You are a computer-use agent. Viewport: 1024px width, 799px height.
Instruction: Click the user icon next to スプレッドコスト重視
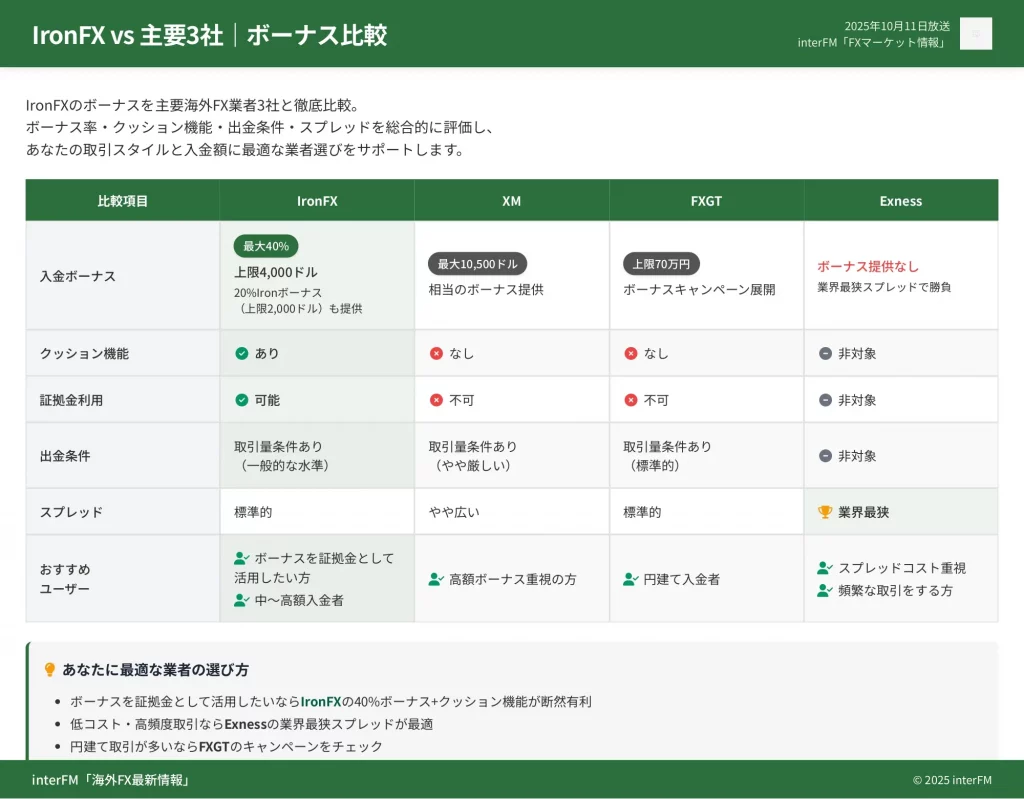click(x=825, y=568)
